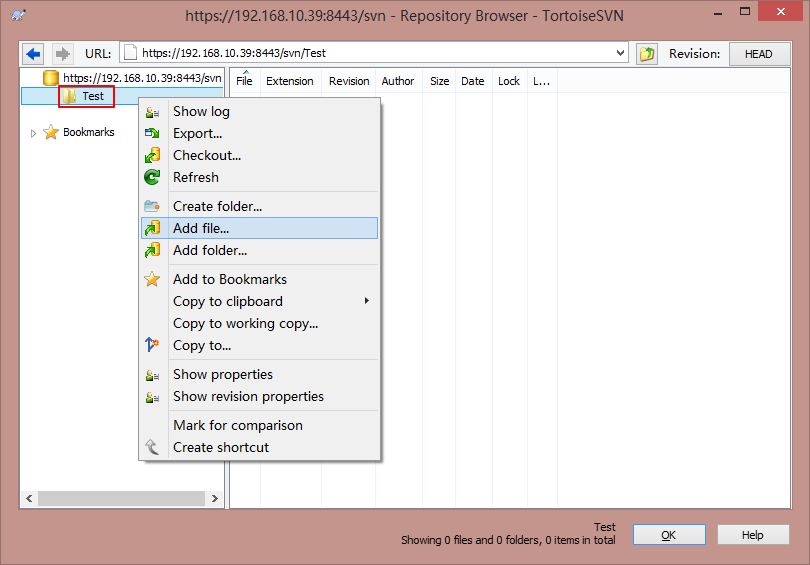This screenshot has width=810, height=565.
Task: Select Show revision properties entry
Action: (259, 397)
